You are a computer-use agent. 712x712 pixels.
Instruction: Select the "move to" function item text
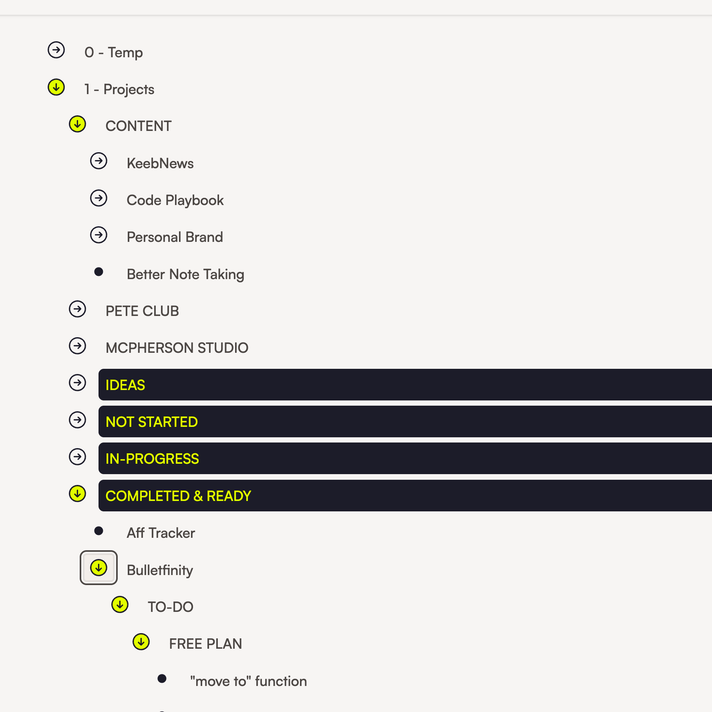pos(248,681)
